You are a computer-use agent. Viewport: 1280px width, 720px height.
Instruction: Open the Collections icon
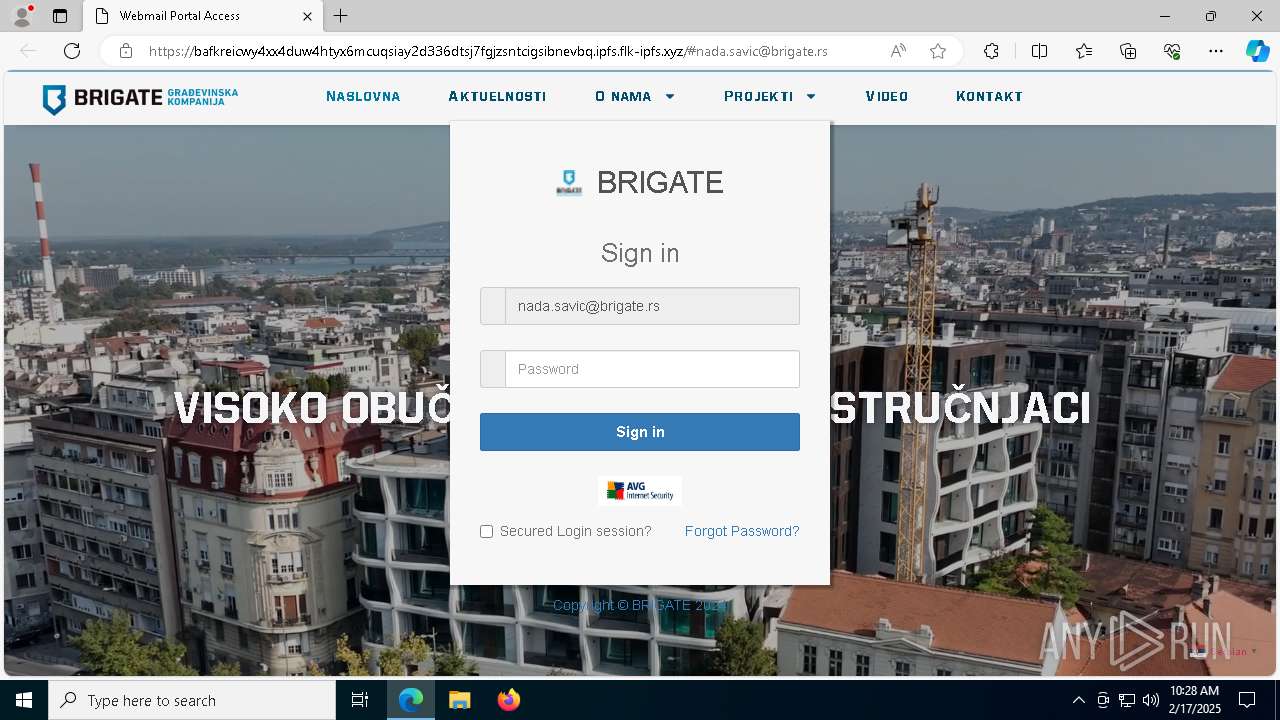1128,51
